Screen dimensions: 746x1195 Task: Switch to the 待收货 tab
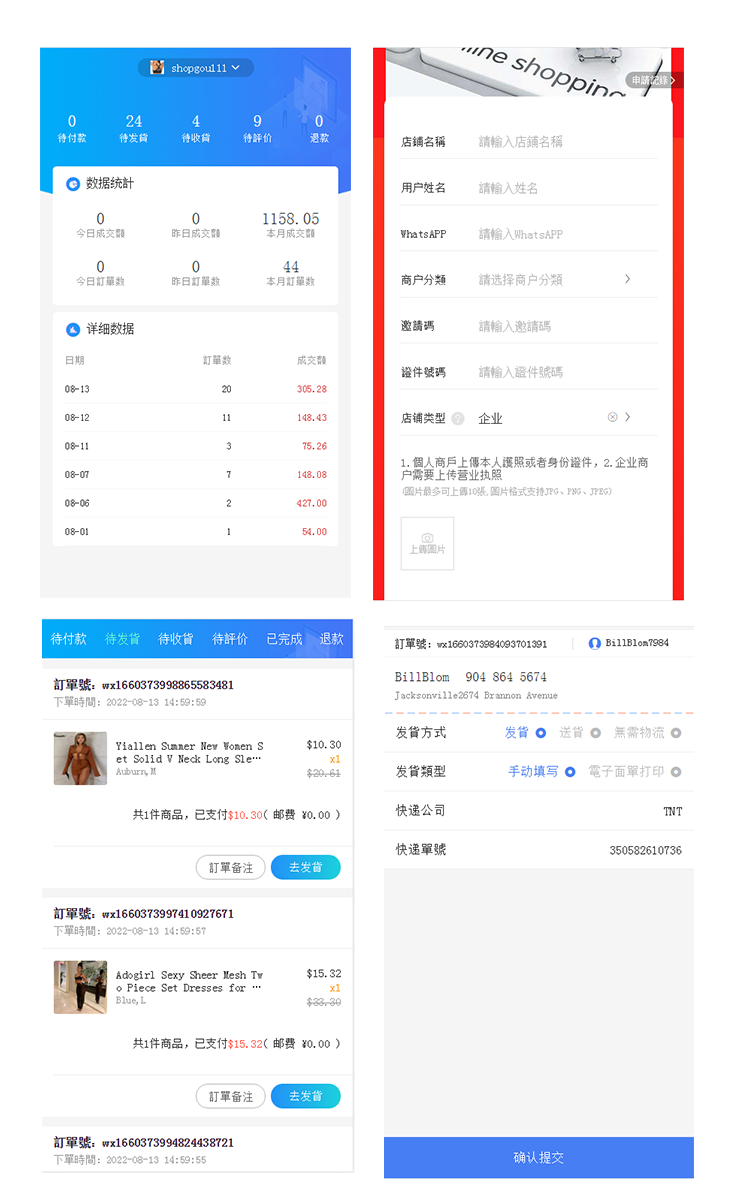coord(176,639)
